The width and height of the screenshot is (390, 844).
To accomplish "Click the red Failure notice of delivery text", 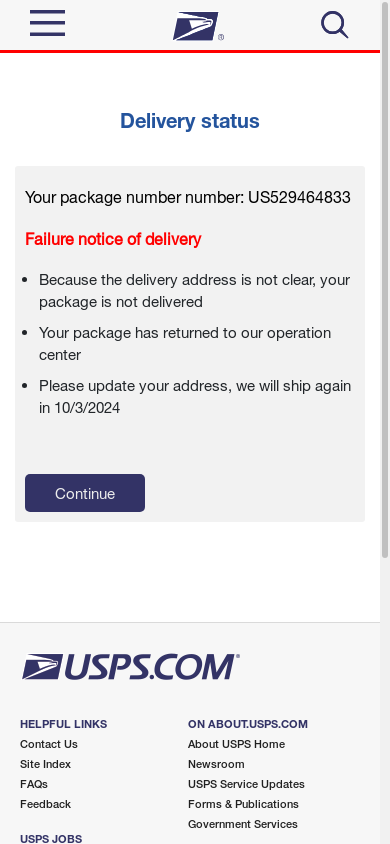I will pyautogui.click(x=113, y=239).
